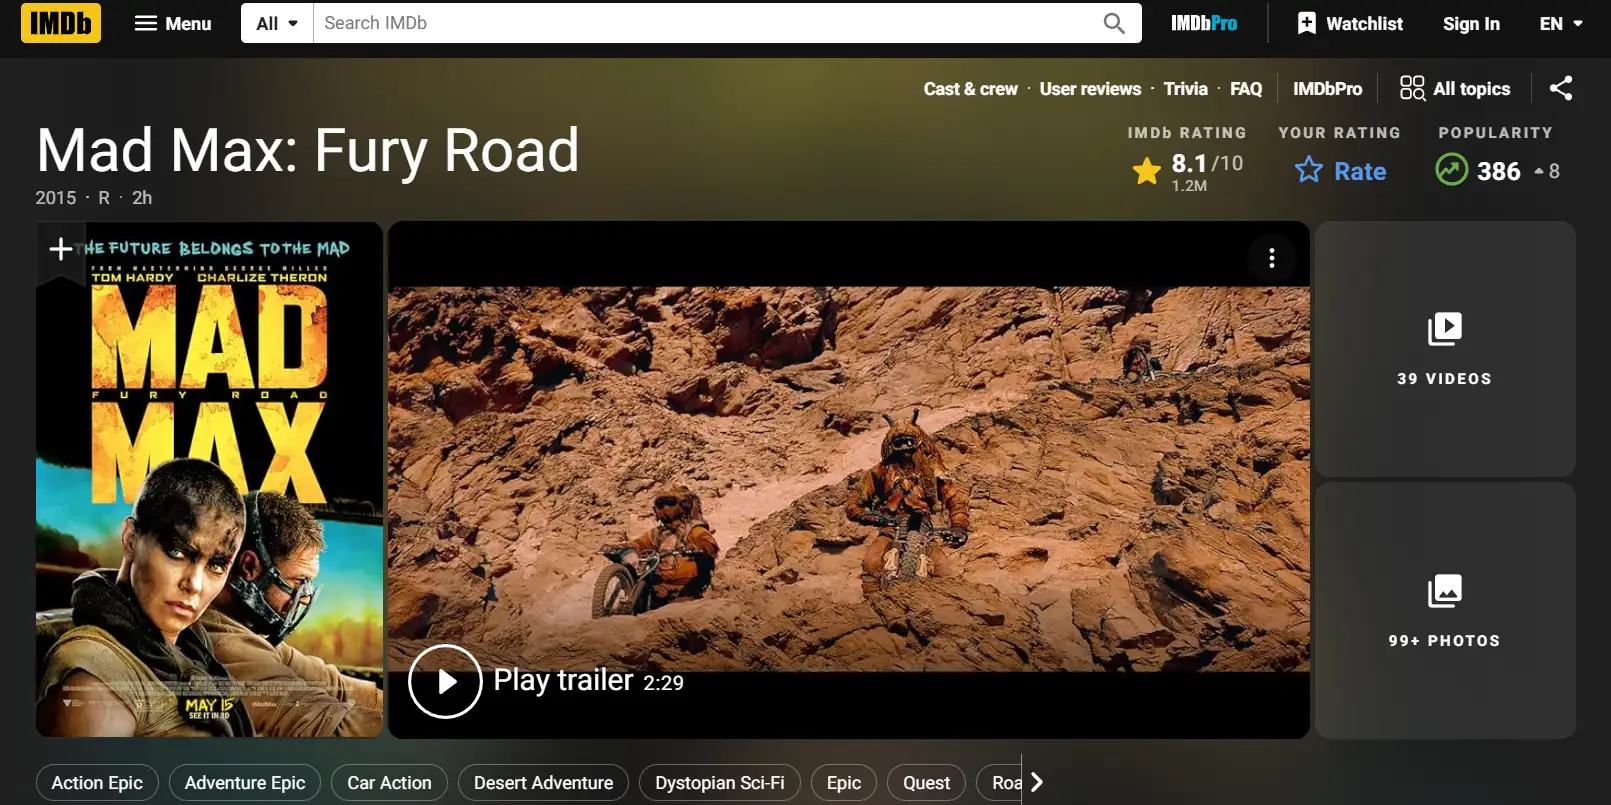1611x805 pixels.
Task: Click the share icon
Action: tap(1561, 88)
